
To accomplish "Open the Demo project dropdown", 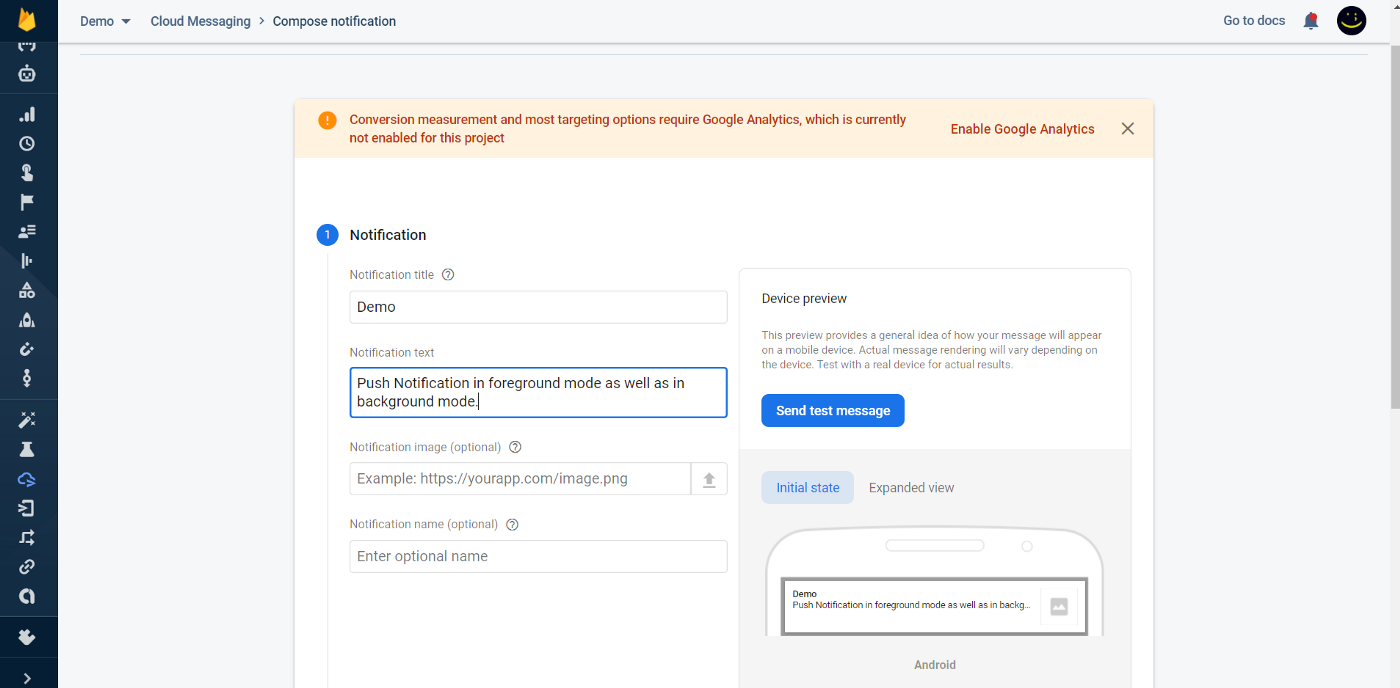I will tap(105, 21).
